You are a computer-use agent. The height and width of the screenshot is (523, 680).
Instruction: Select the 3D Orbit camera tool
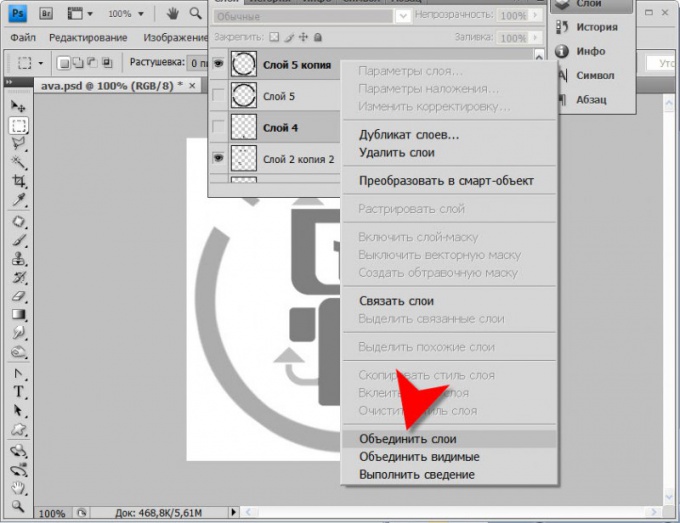(18, 470)
